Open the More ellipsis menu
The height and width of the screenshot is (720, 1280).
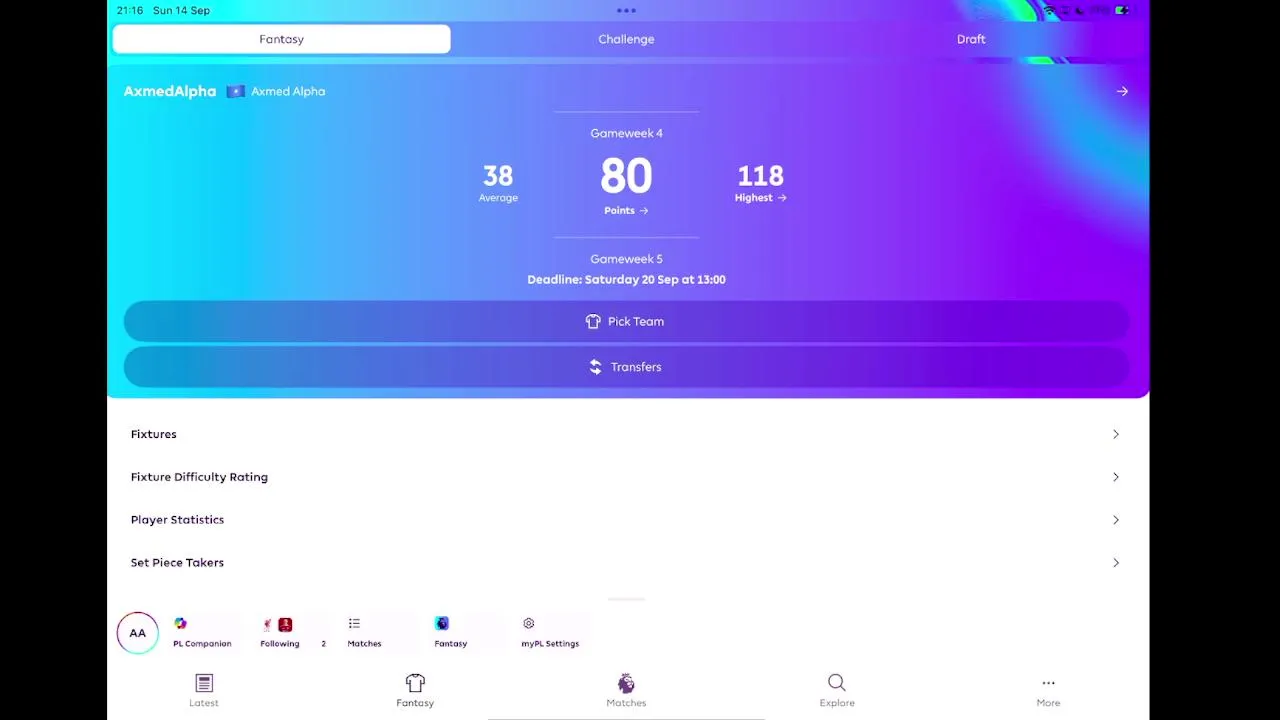1048,683
